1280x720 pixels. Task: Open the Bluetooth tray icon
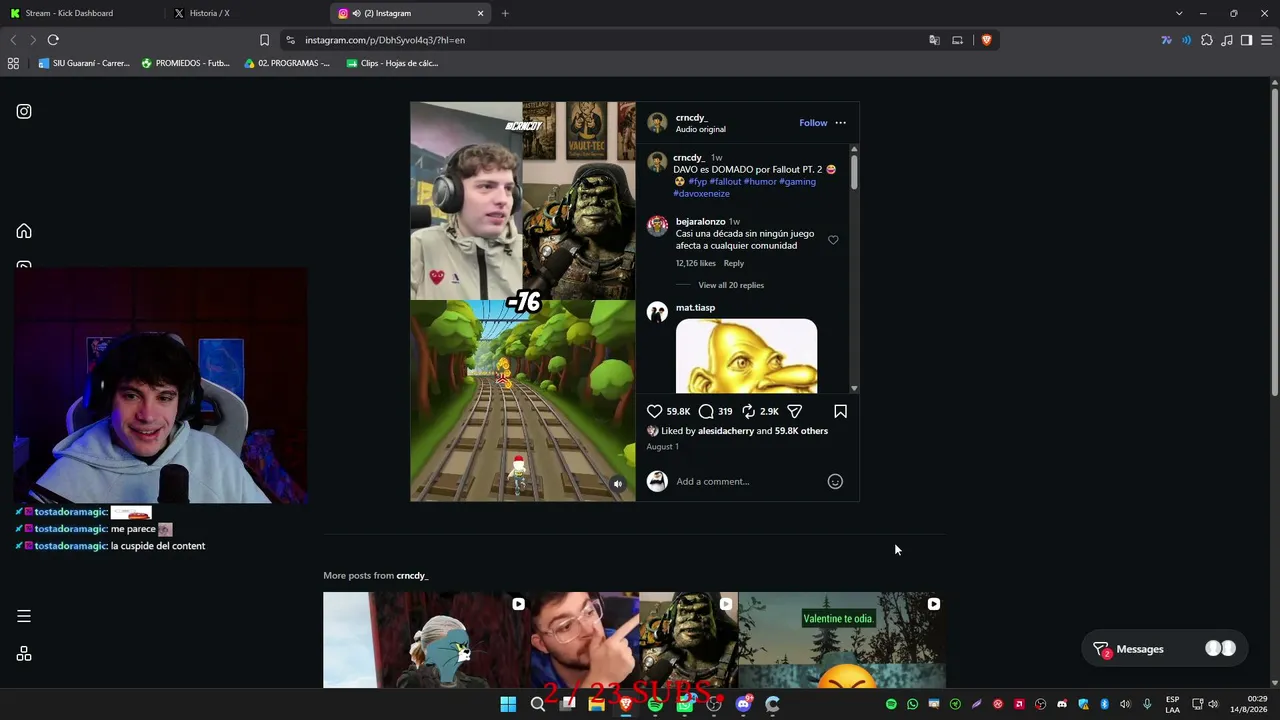coord(1104,704)
